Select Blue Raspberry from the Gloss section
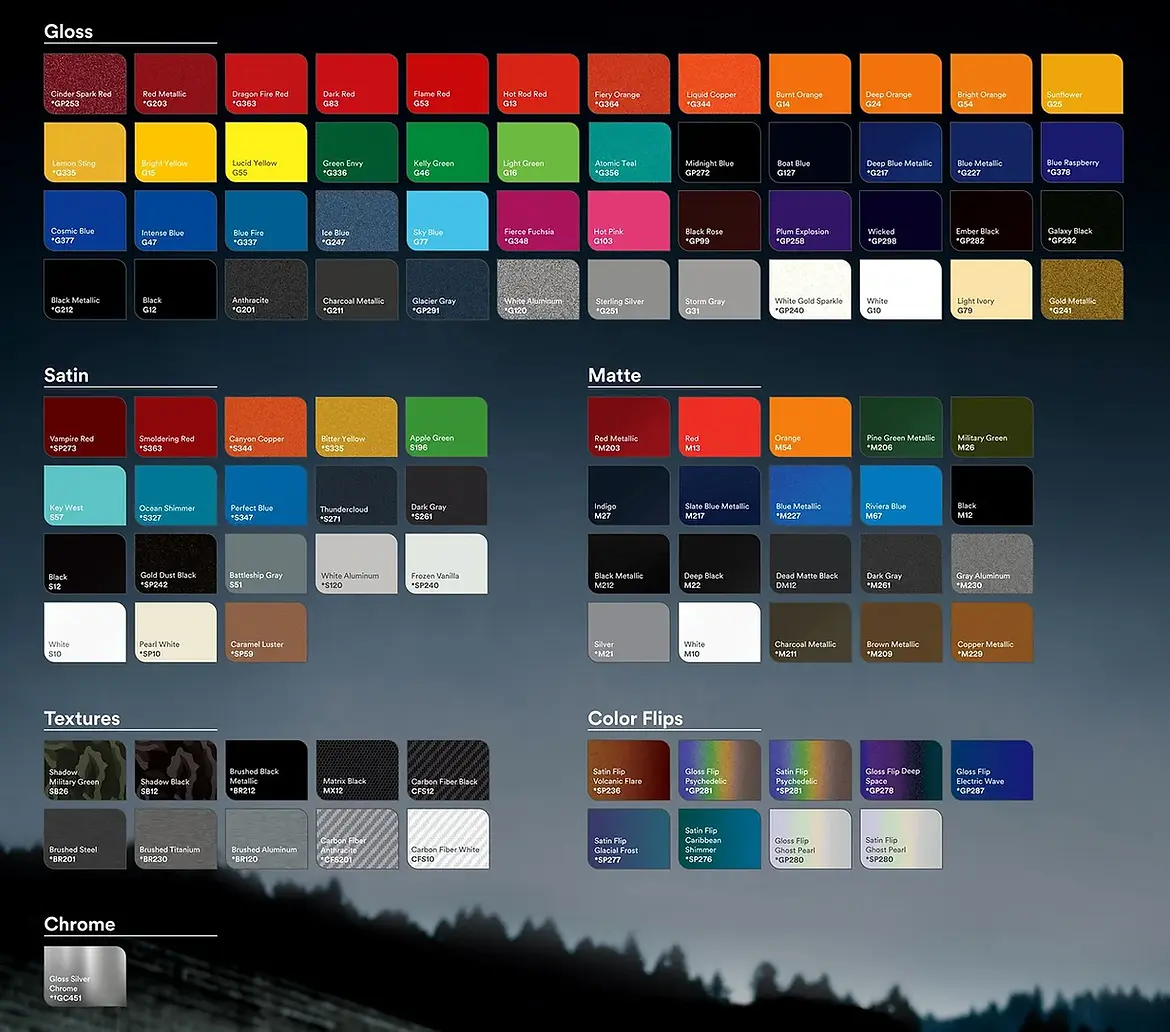The width and height of the screenshot is (1170, 1032). (x=1081, y=152)
